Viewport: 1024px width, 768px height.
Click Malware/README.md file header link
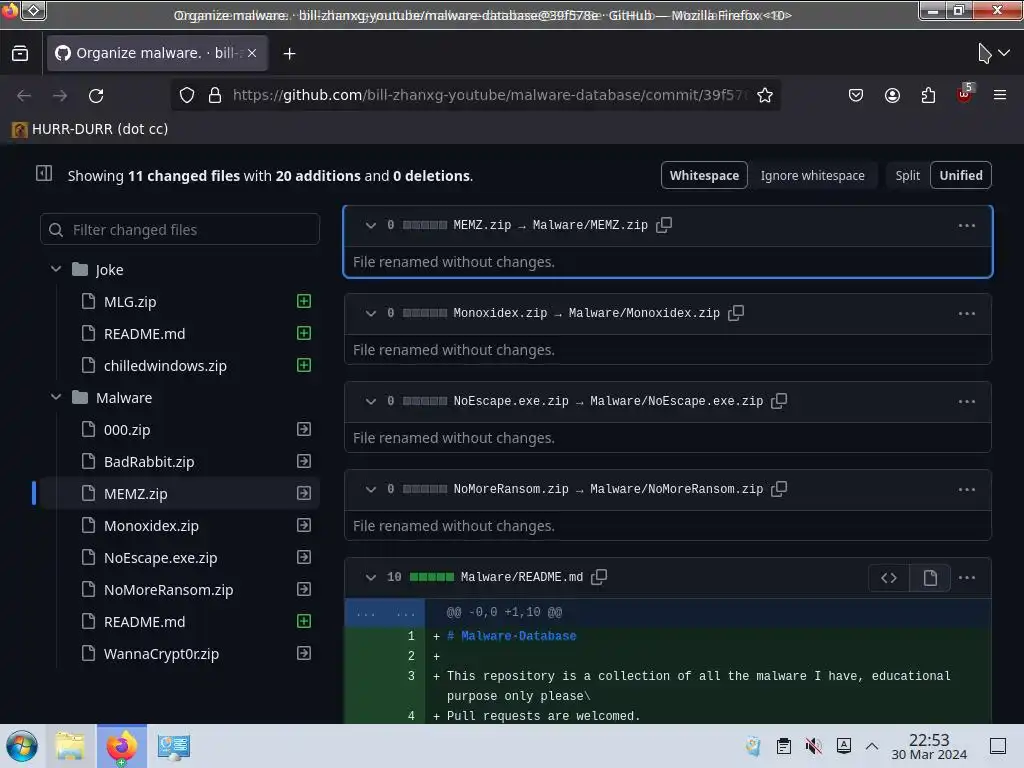pyautogui.click(x=522, y=577)
